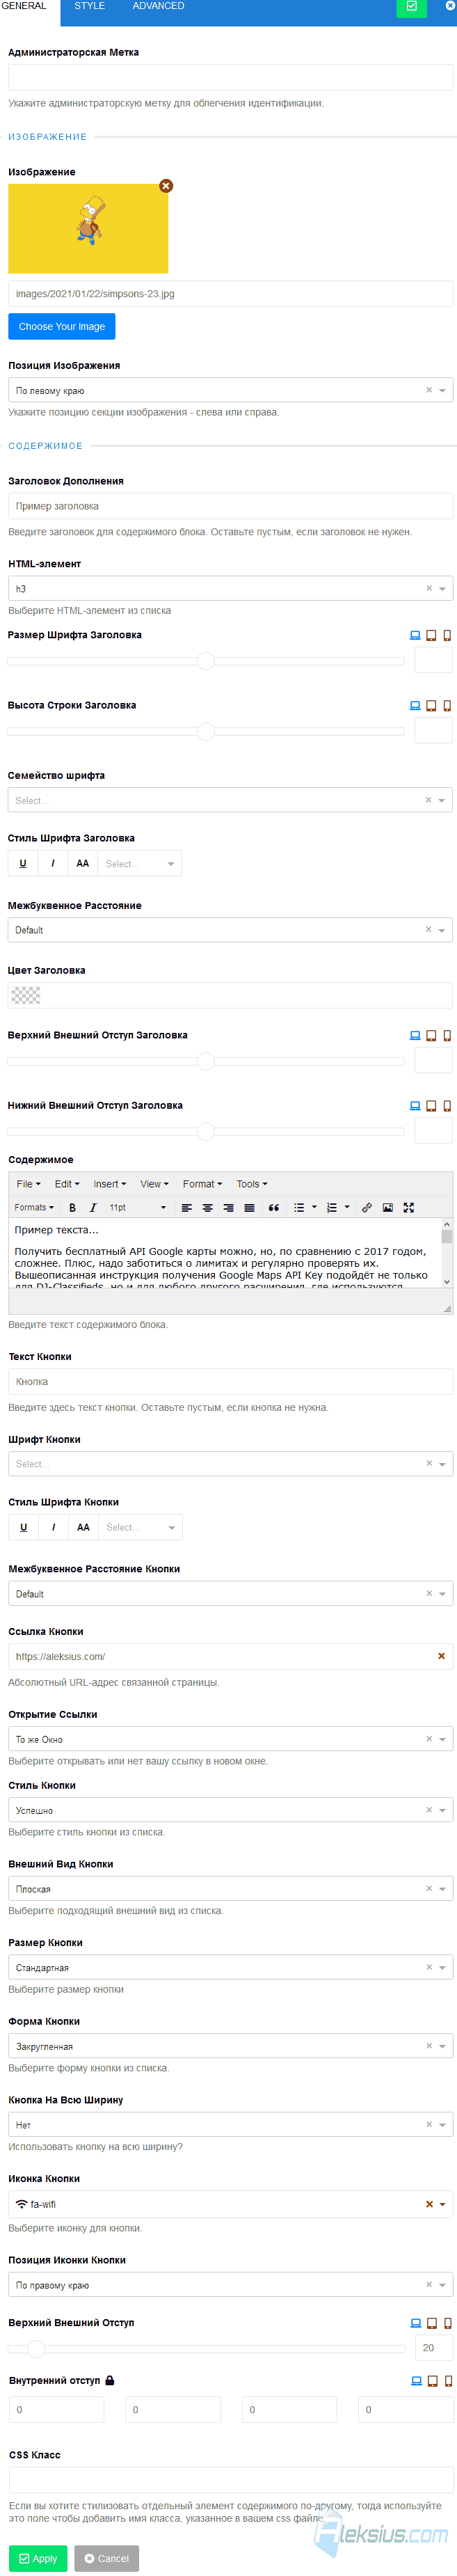
Task: Remove the selected Simpsons image
Action: click(x=166, y=186)
